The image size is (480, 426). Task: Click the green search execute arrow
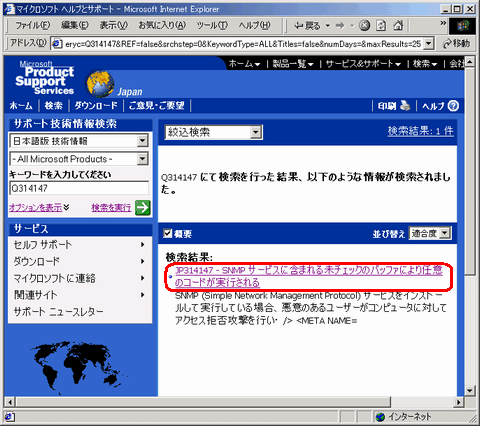(x=143, y=208)
